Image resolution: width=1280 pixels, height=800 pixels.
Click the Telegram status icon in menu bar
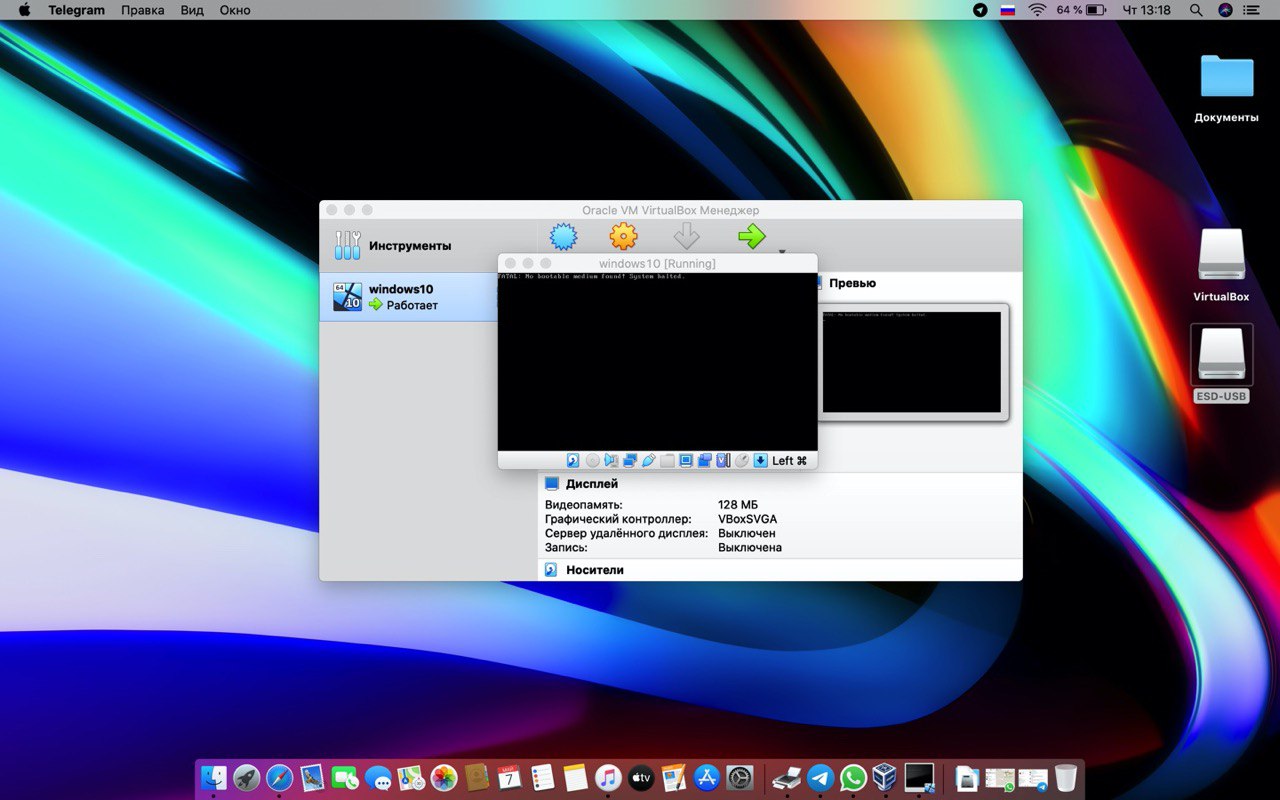pyautogui.click(x=980, y=10)
